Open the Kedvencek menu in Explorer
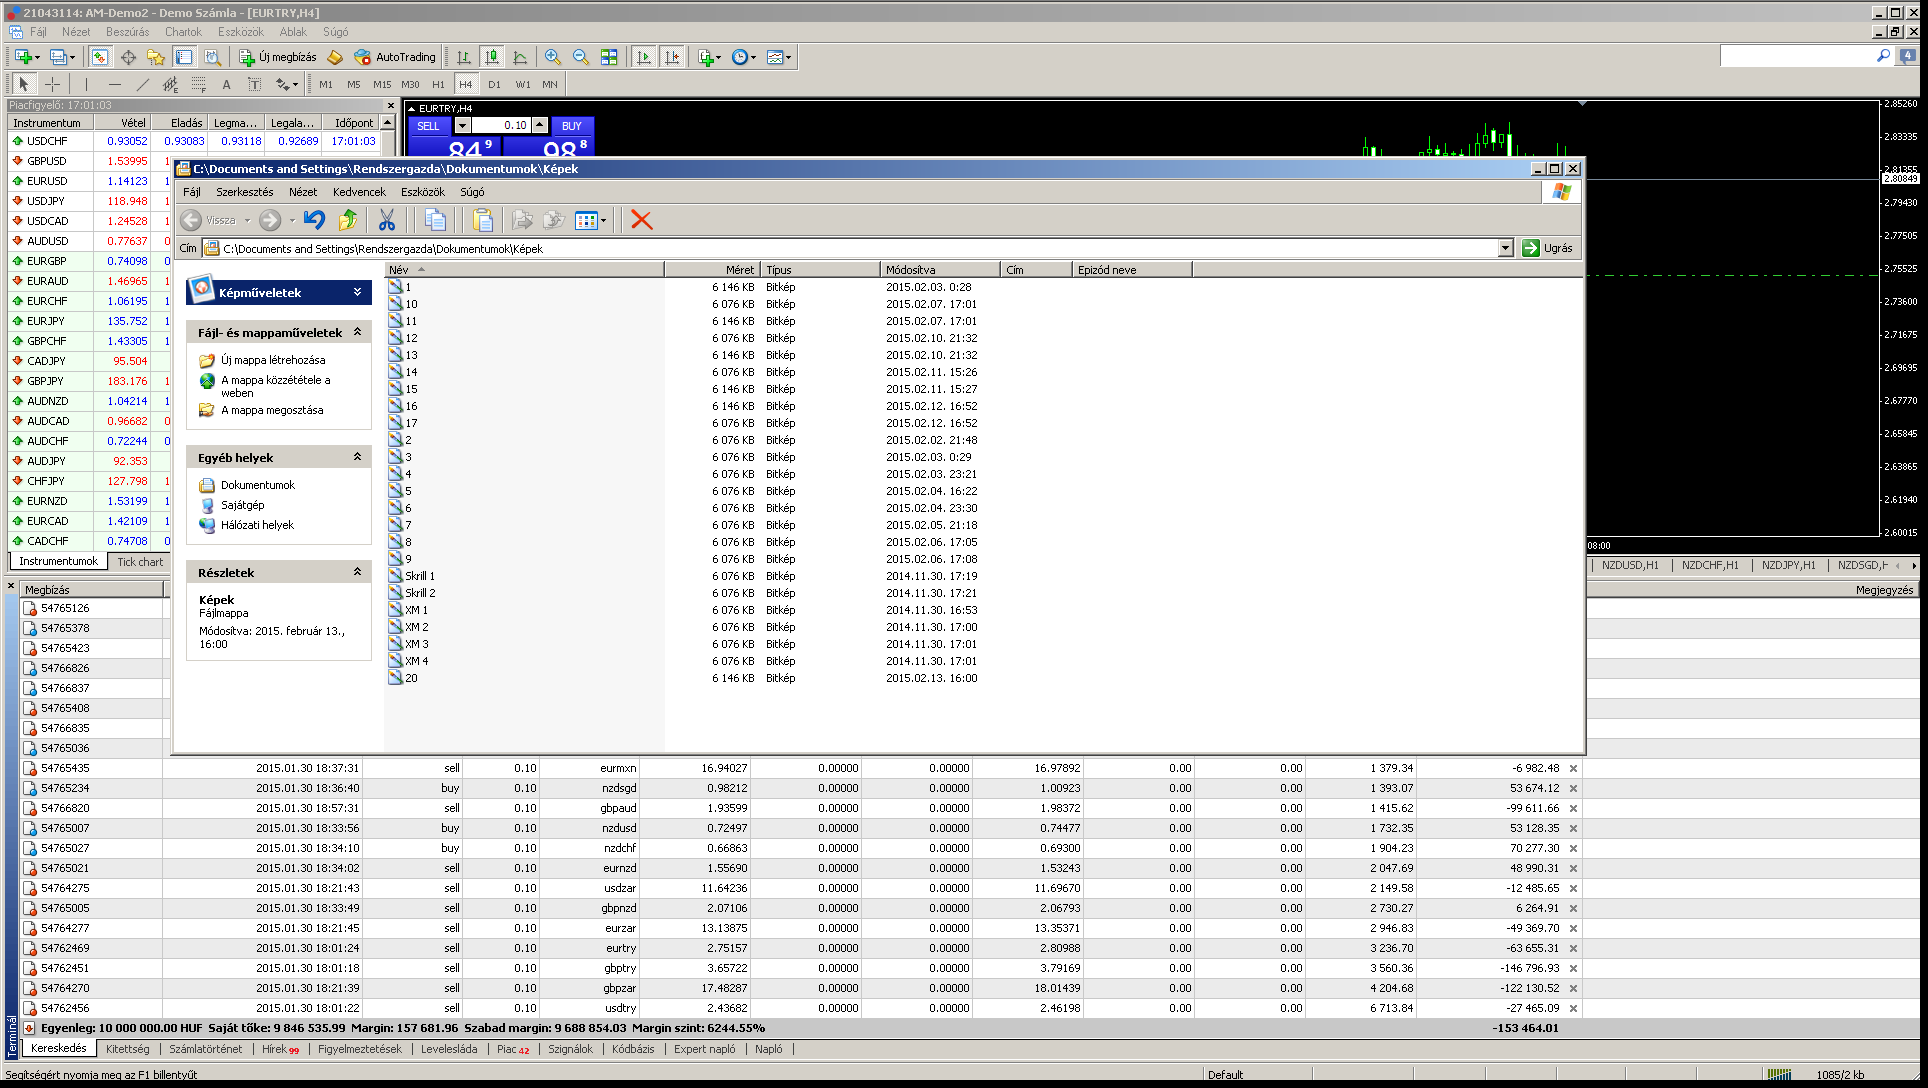Image resolution: width=1928 pixels, height=1088 pixels. (x=358, y=192)
